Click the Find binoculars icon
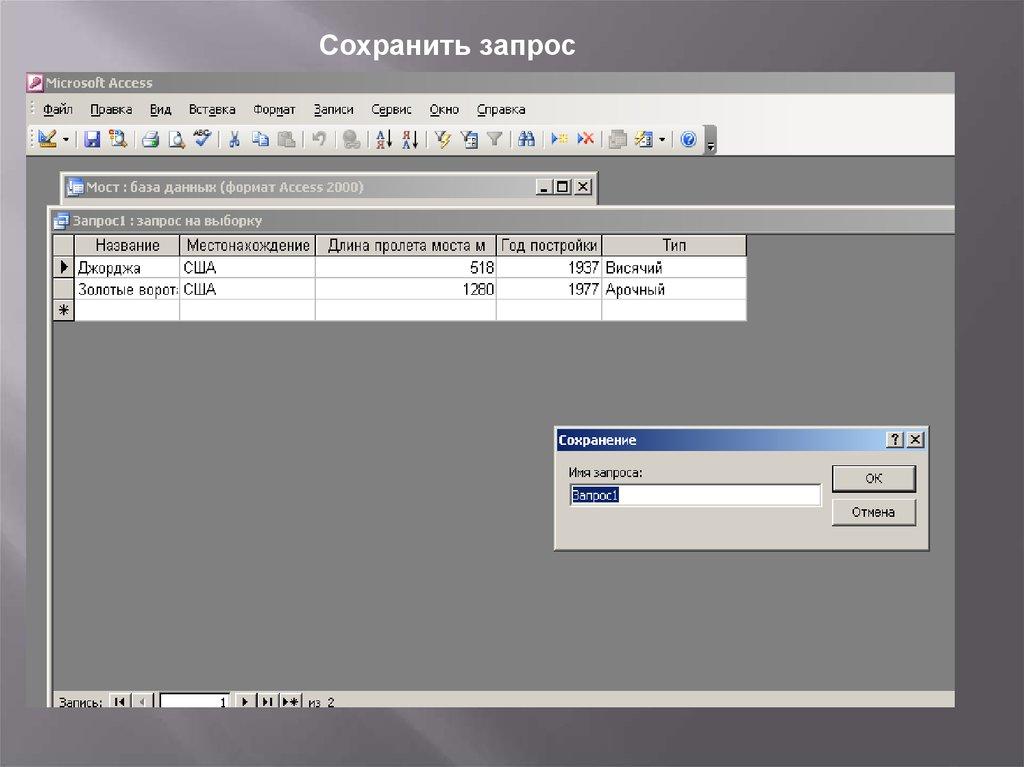This screenshot has width=1024, height=767. (x=527, y=140)
